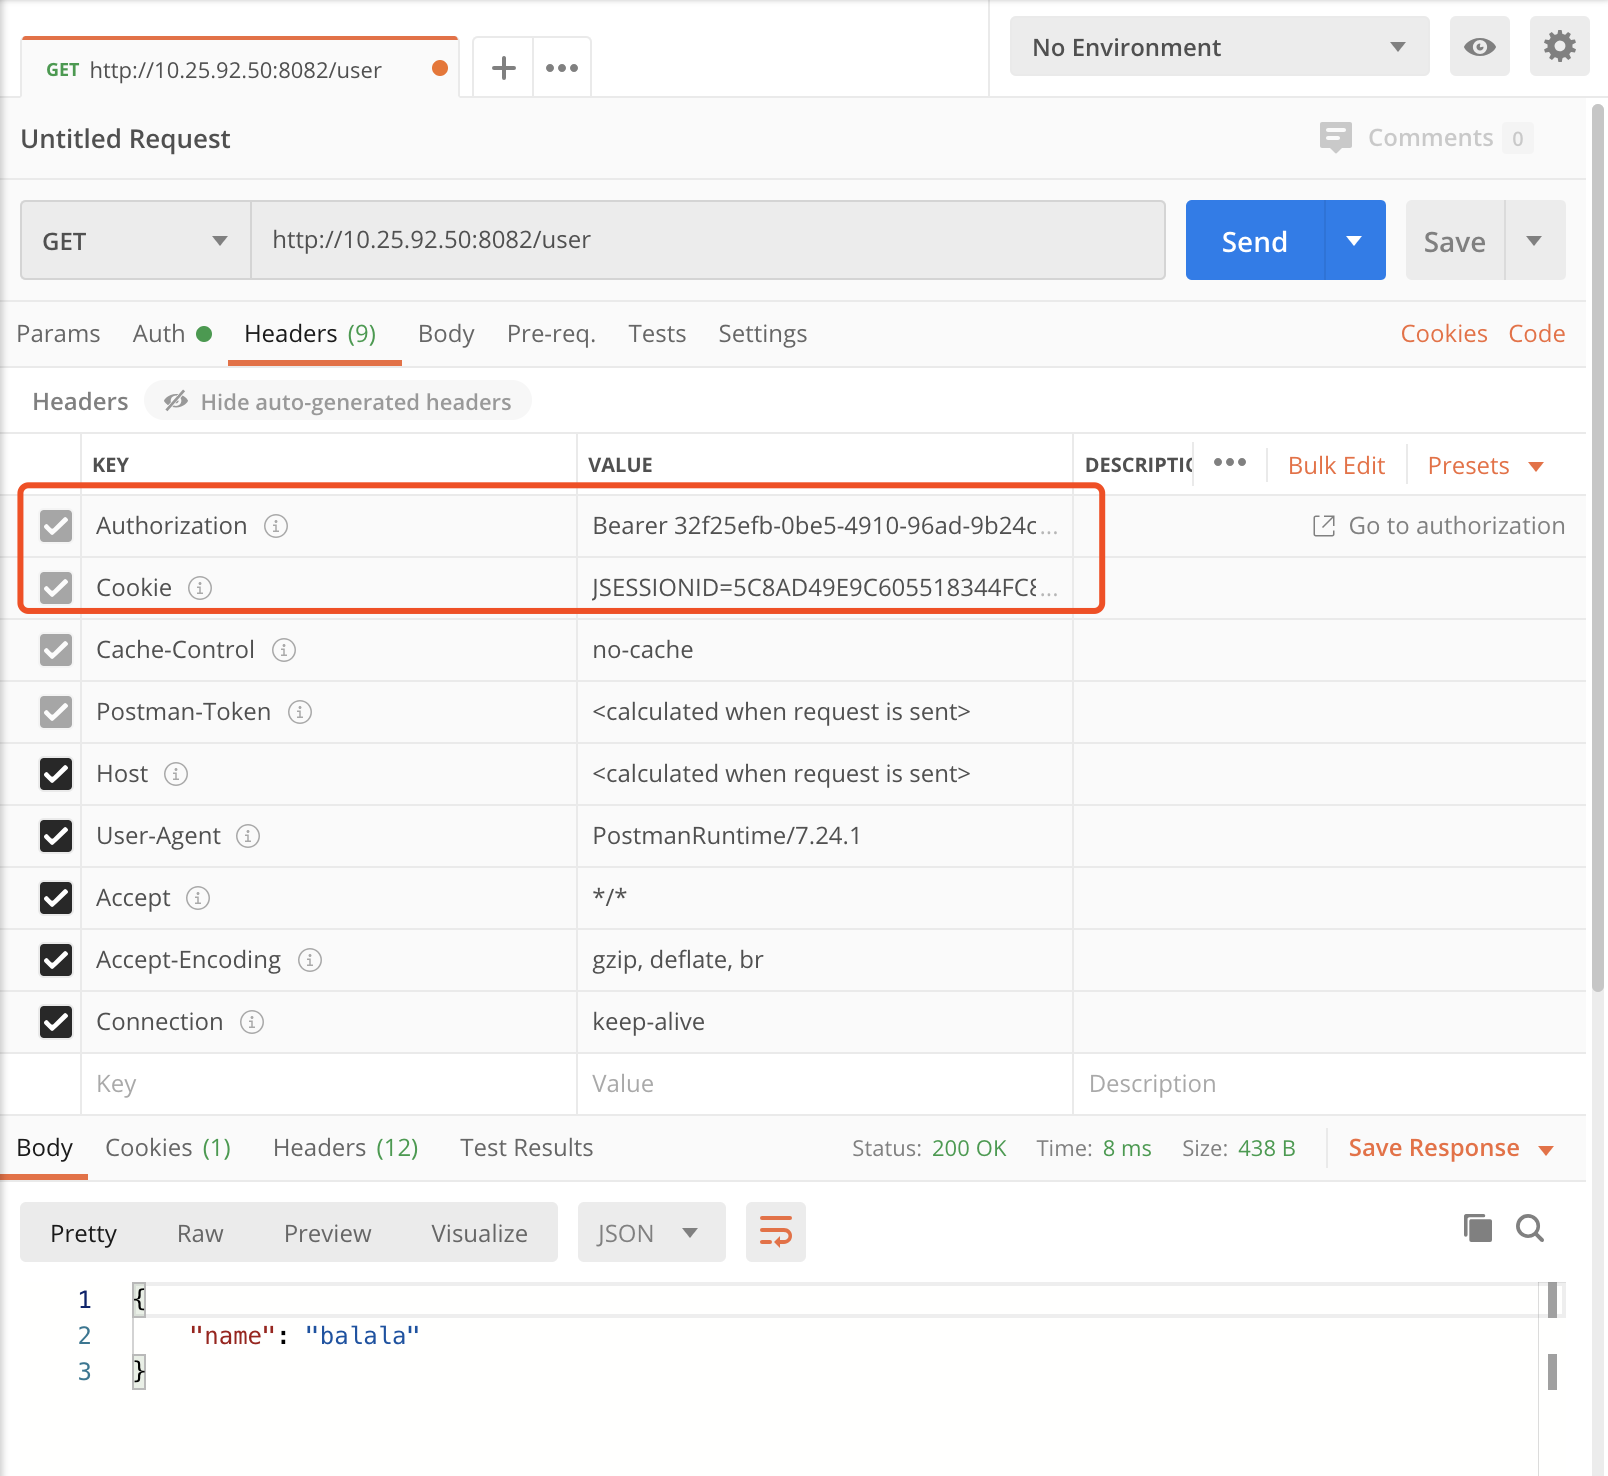1608x1476 pixels.
Task: Open manage environments gear icon
Action: click(x=1559, y=46)
